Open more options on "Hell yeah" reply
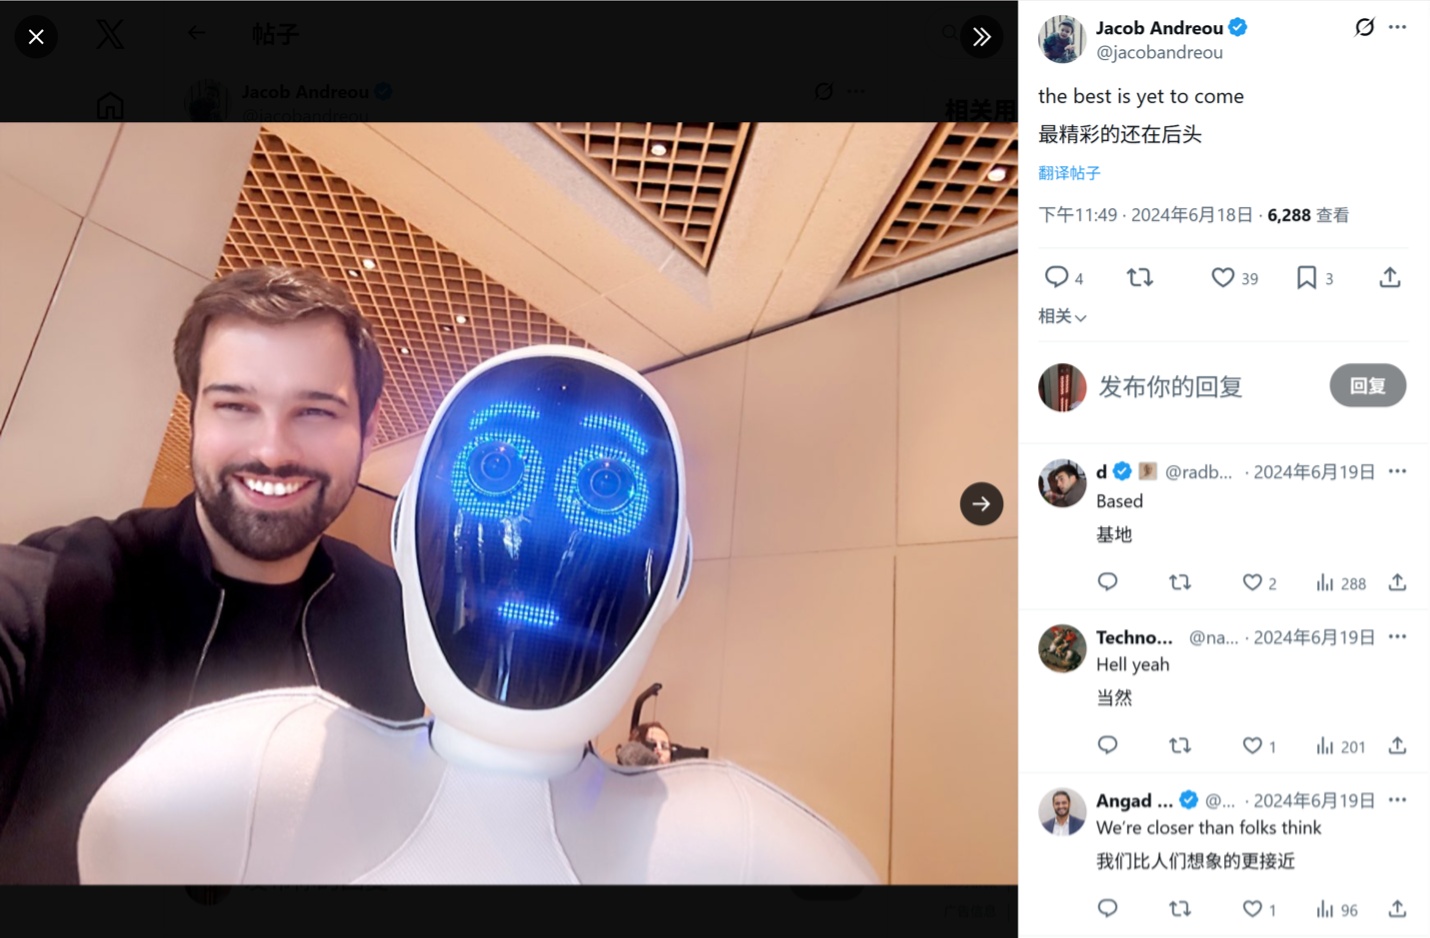Viewport: 1430px width, 938px height. (x=1397, y=637)
